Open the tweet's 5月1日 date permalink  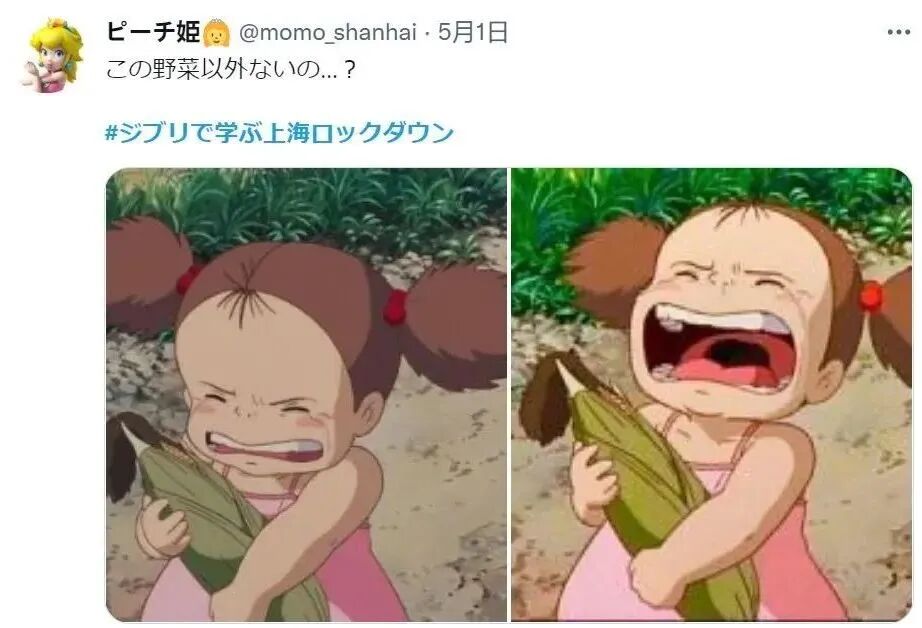(x=473, y=32)
